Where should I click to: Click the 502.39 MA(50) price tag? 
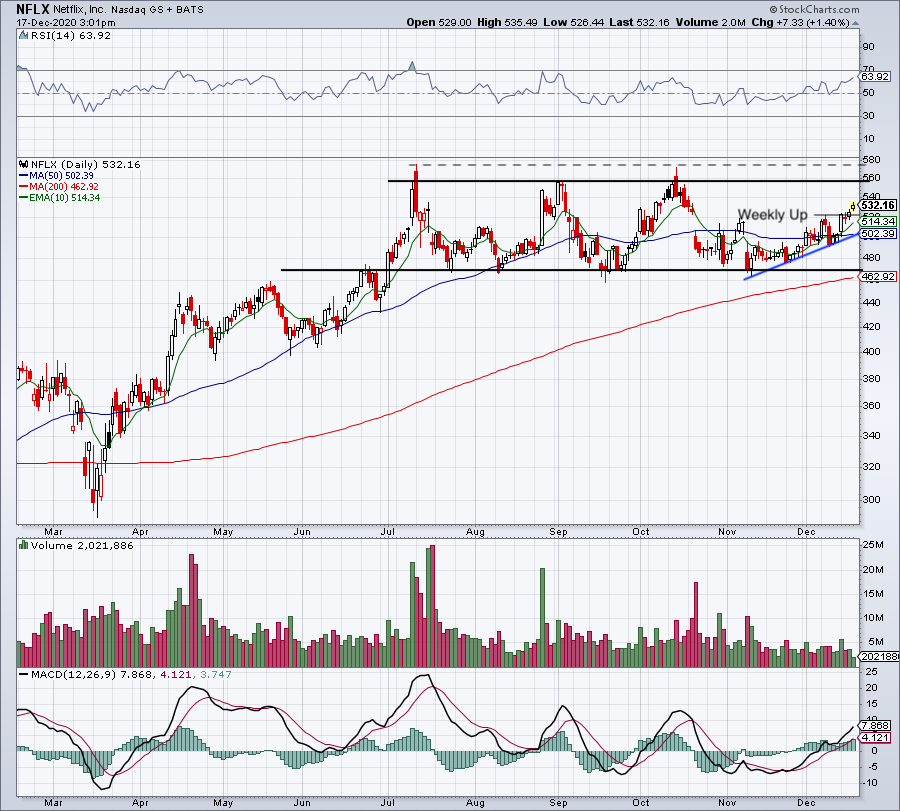pyautogui.click(x=878, y=234)
